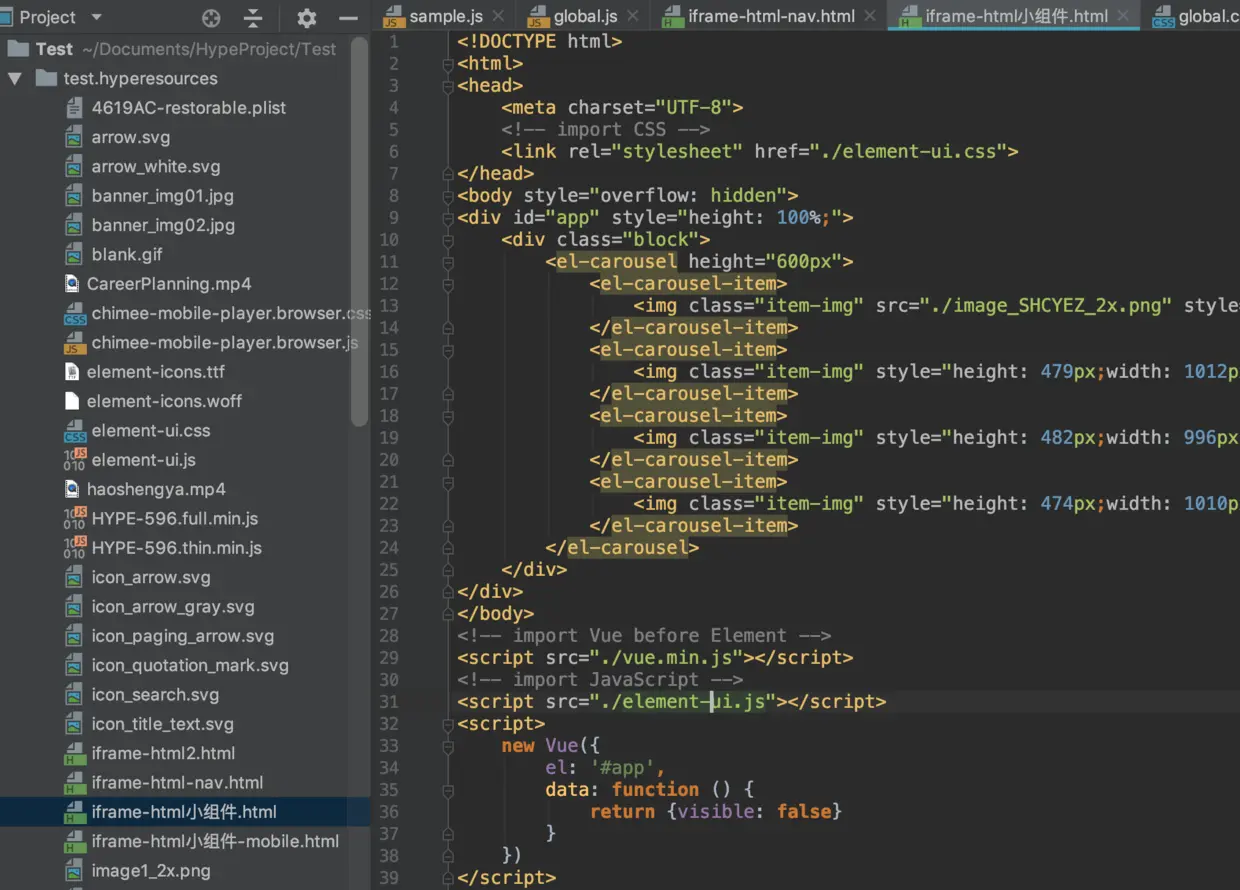Fold the head tag on line 3

coord(448,86)
